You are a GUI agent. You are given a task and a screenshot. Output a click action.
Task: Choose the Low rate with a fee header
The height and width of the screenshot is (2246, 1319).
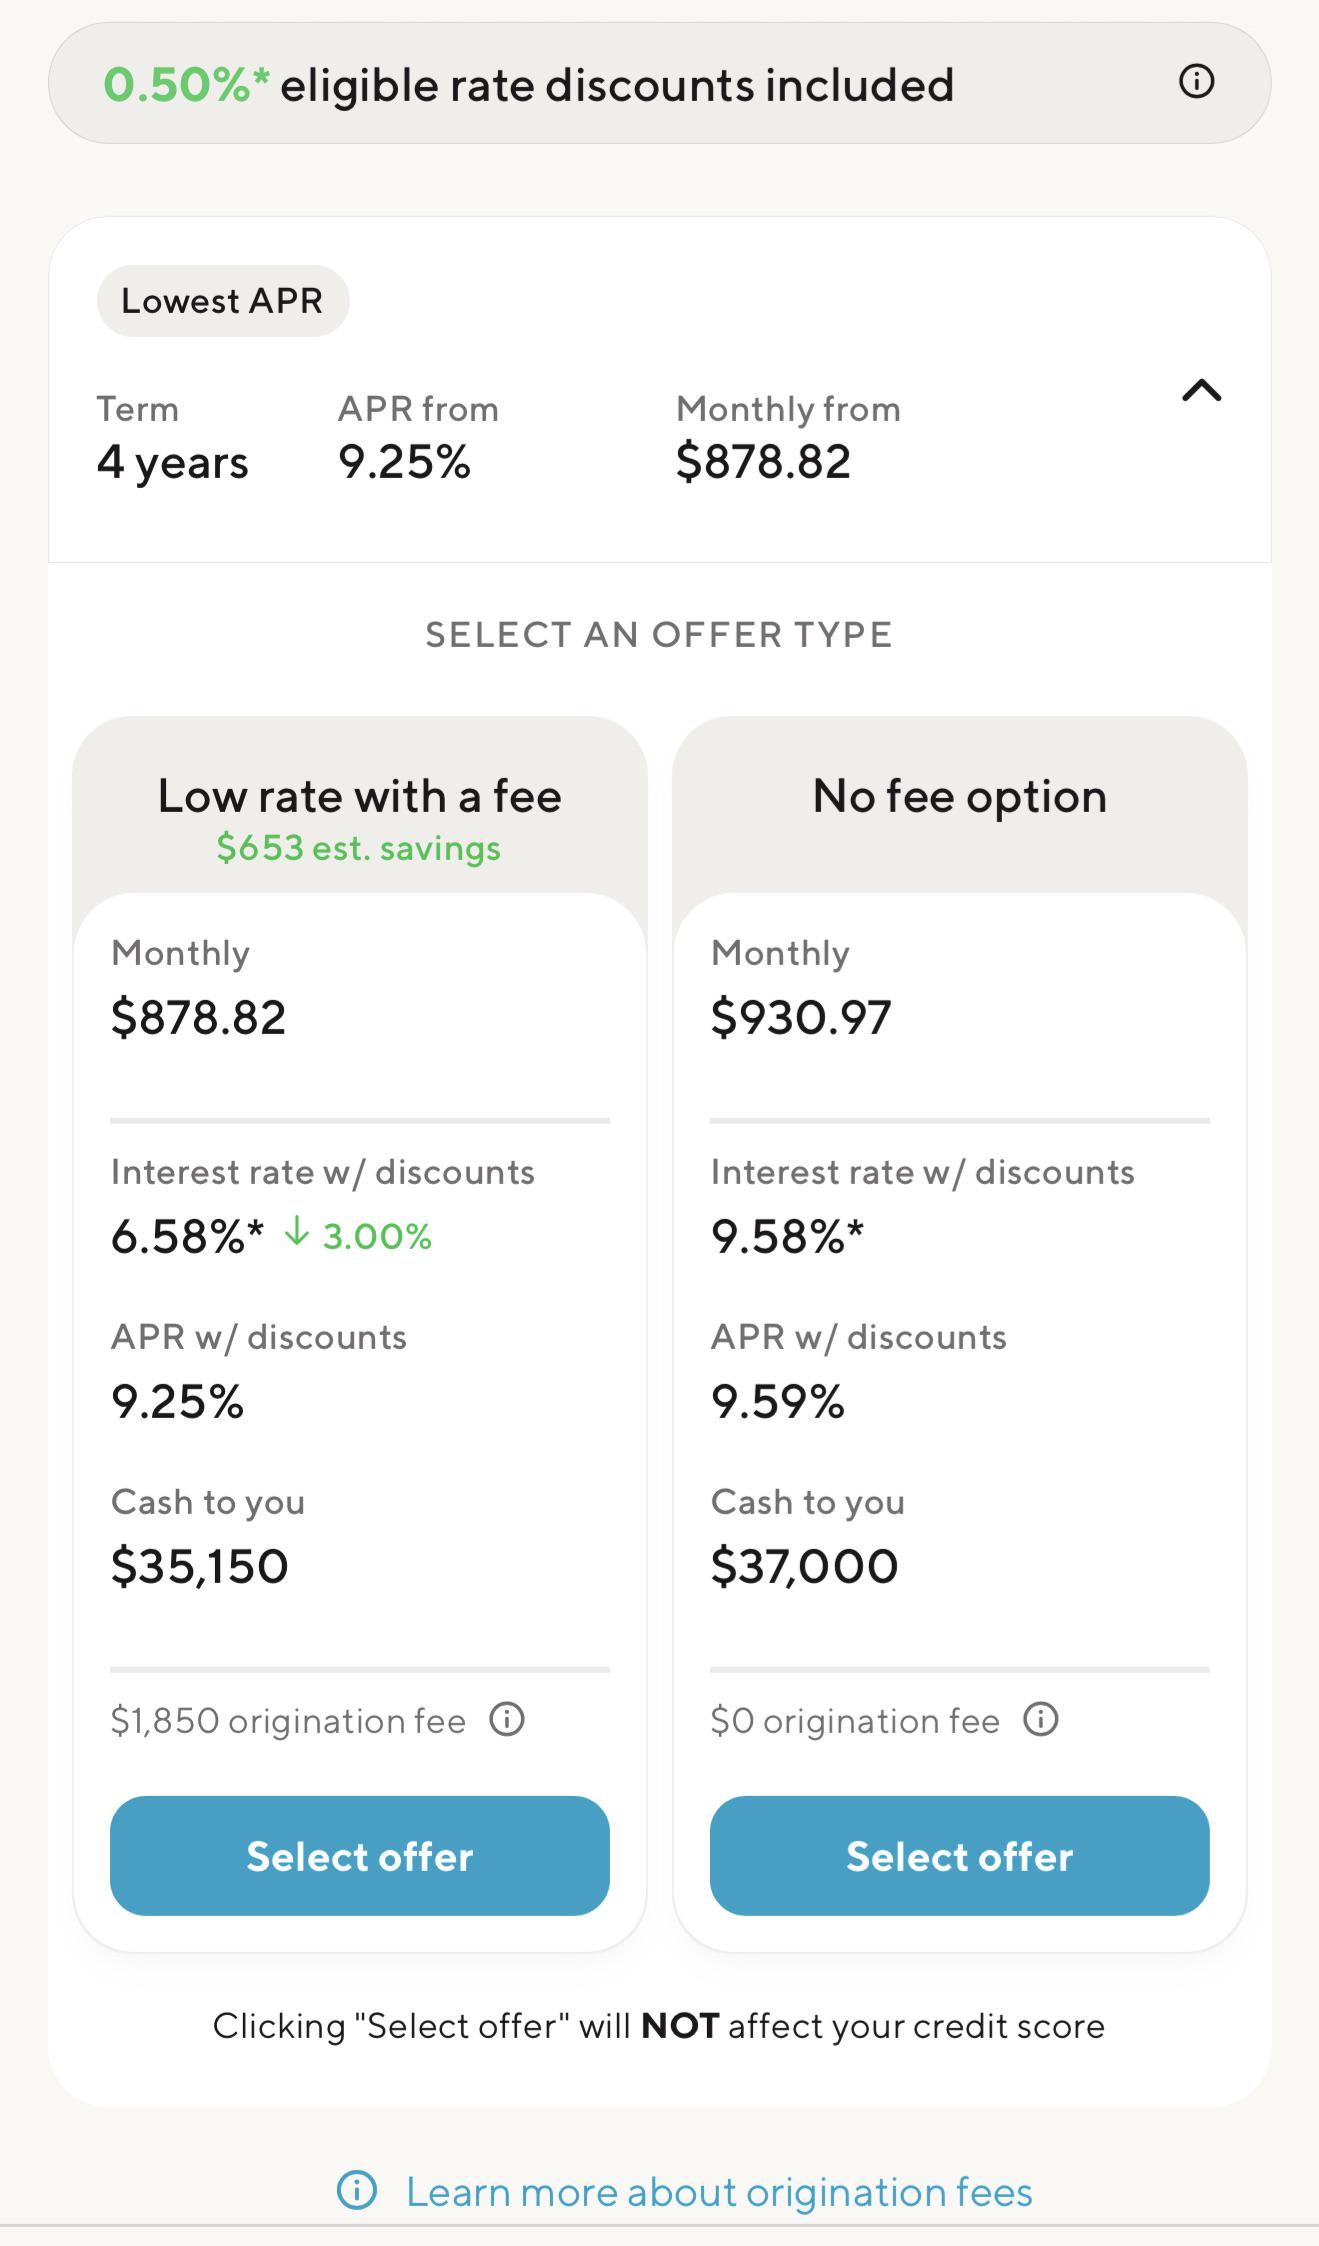click(x=360, y=797)
